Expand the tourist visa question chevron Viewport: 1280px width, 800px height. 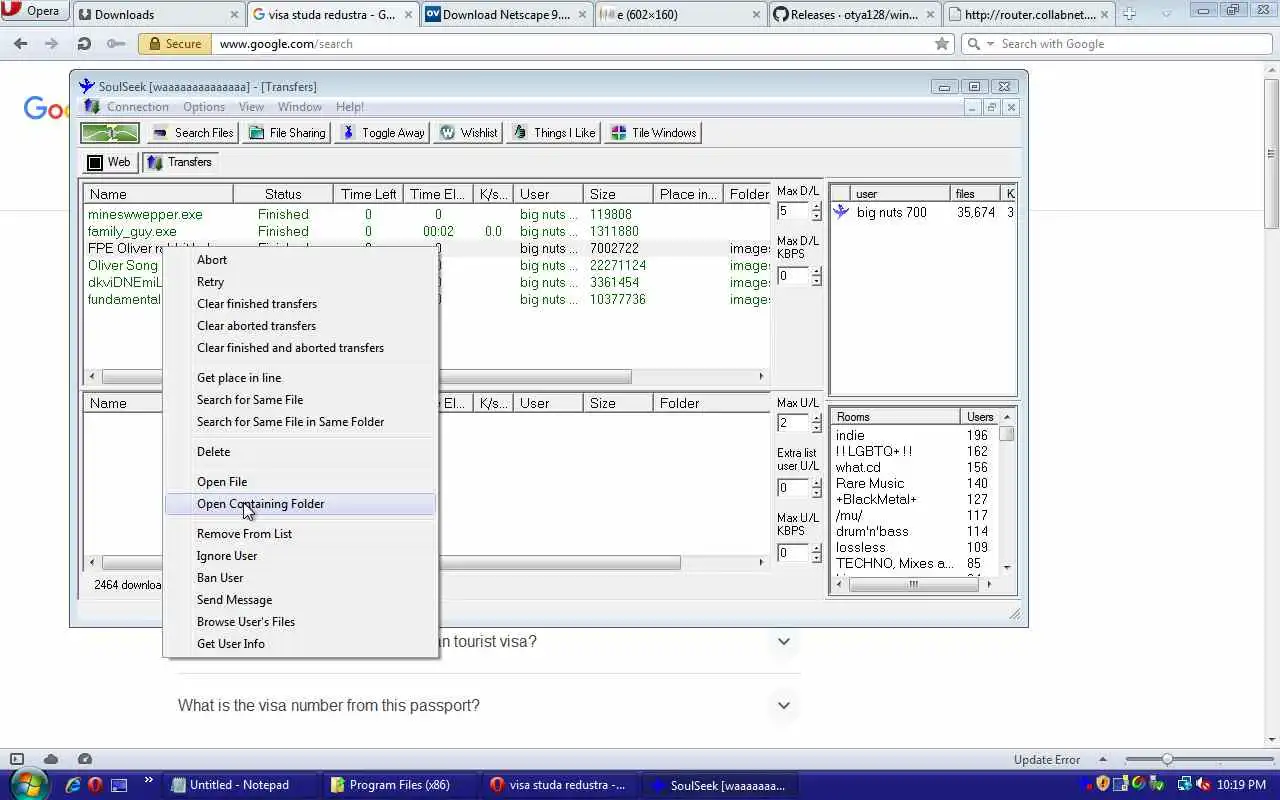[x=784, y=641]
